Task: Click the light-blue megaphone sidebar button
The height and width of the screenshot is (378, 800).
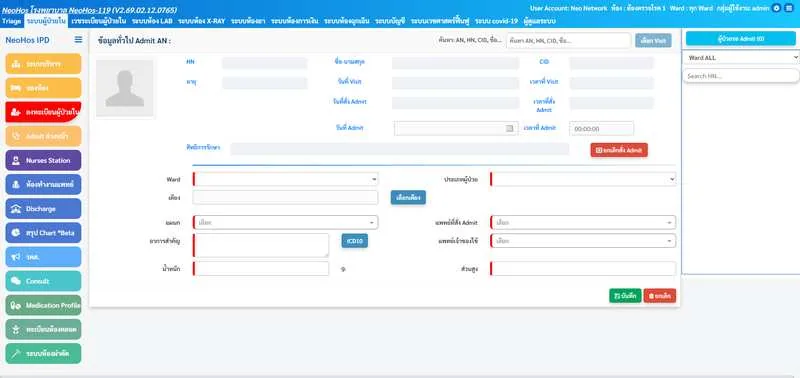Action: [x=43, y=257]
